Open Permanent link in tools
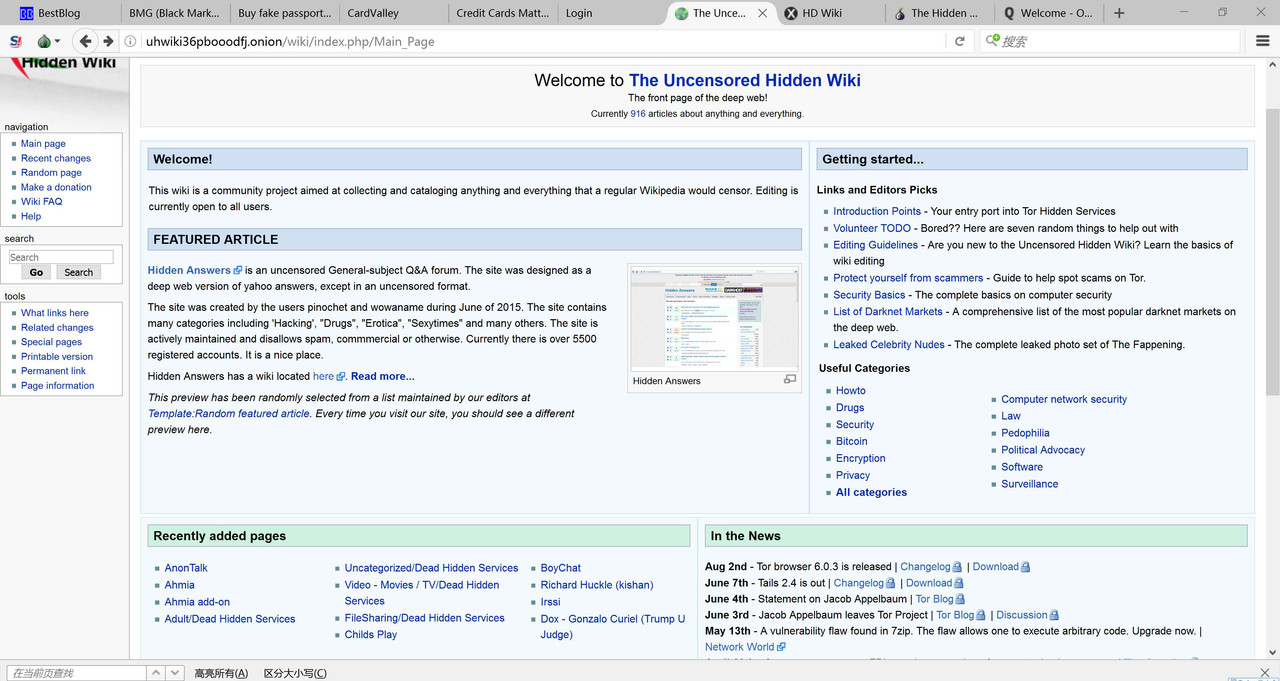Viewport: 1280px width, 681px height. point(53,371)
